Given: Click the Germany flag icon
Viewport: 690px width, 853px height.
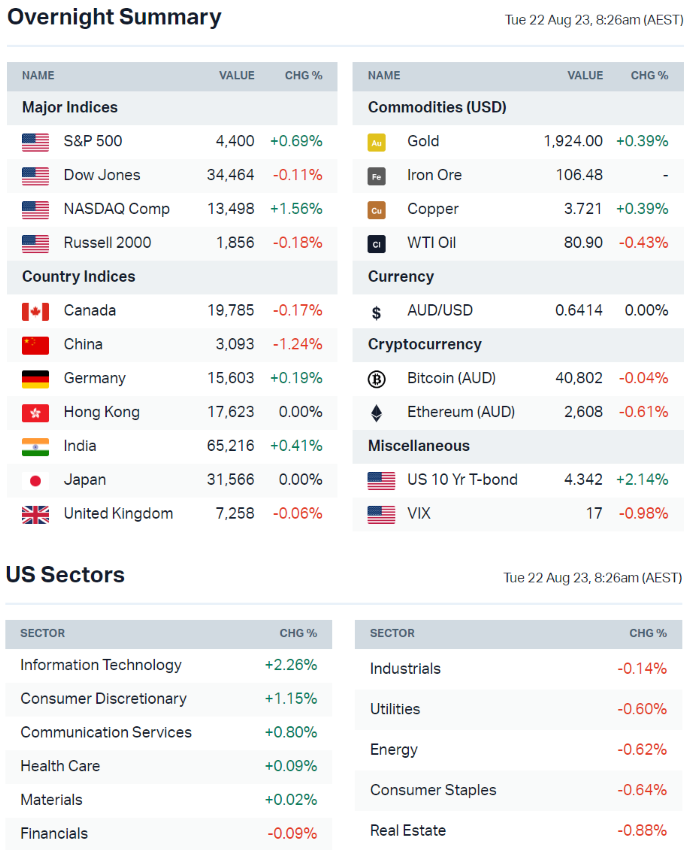Looking at the screenshot, I should tap(35, 379).
